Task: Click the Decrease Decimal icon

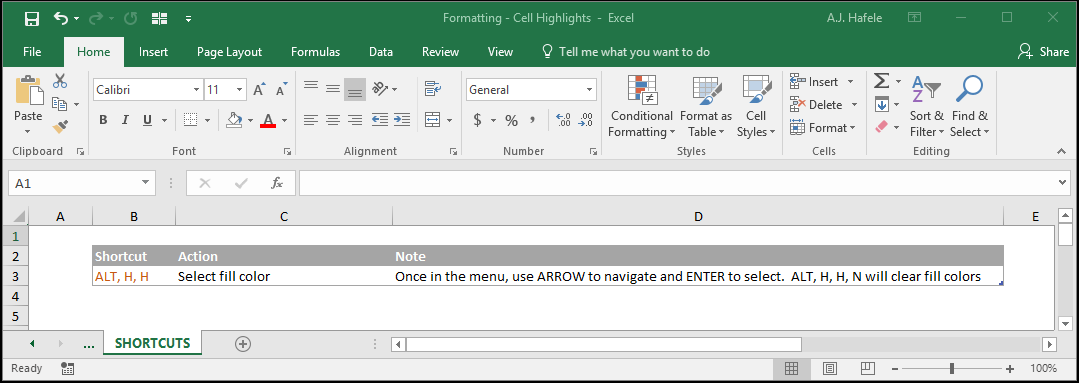Action: coord(586,120)
